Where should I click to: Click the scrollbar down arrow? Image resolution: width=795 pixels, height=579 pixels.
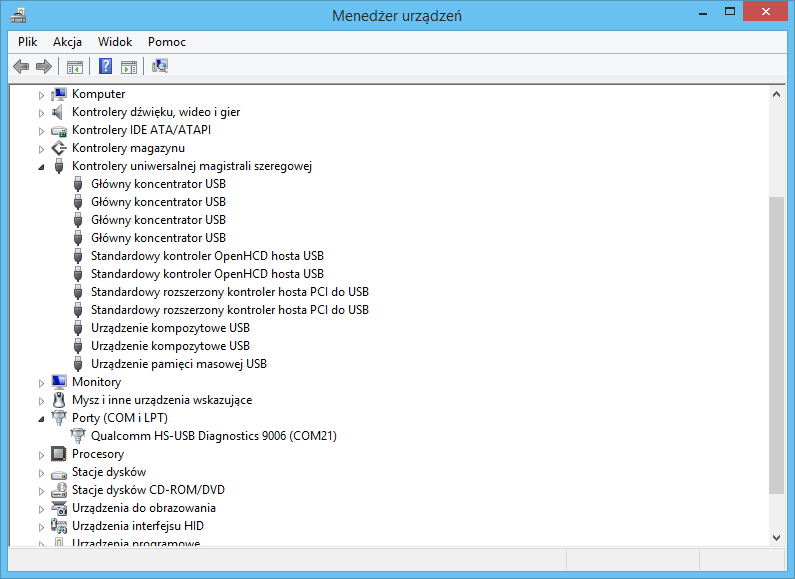777,537
